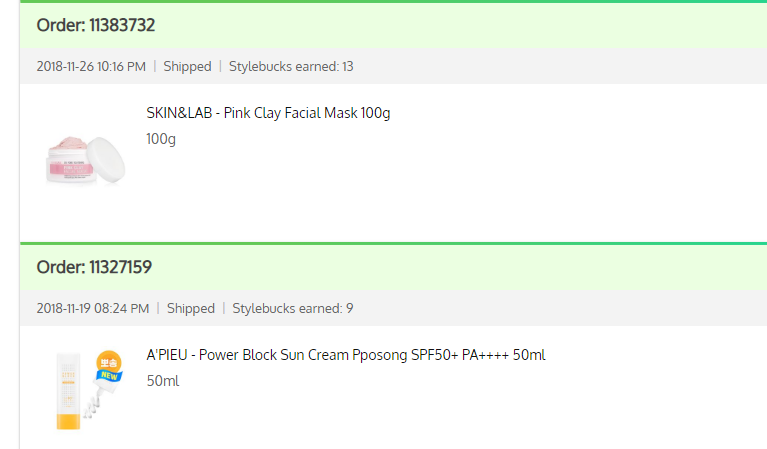Click the 100g size label
The image size is (767, 449).
point(161,139)
